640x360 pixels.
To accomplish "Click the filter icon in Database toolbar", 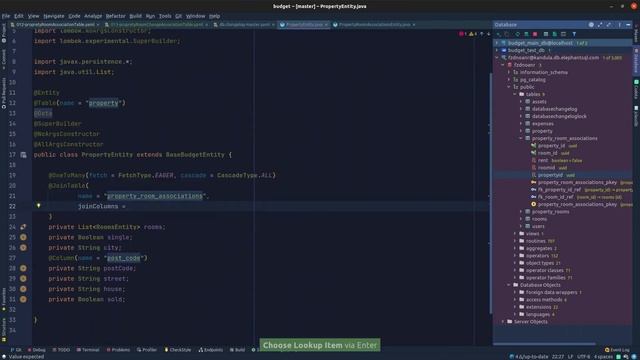I will (x=574, y=34).
